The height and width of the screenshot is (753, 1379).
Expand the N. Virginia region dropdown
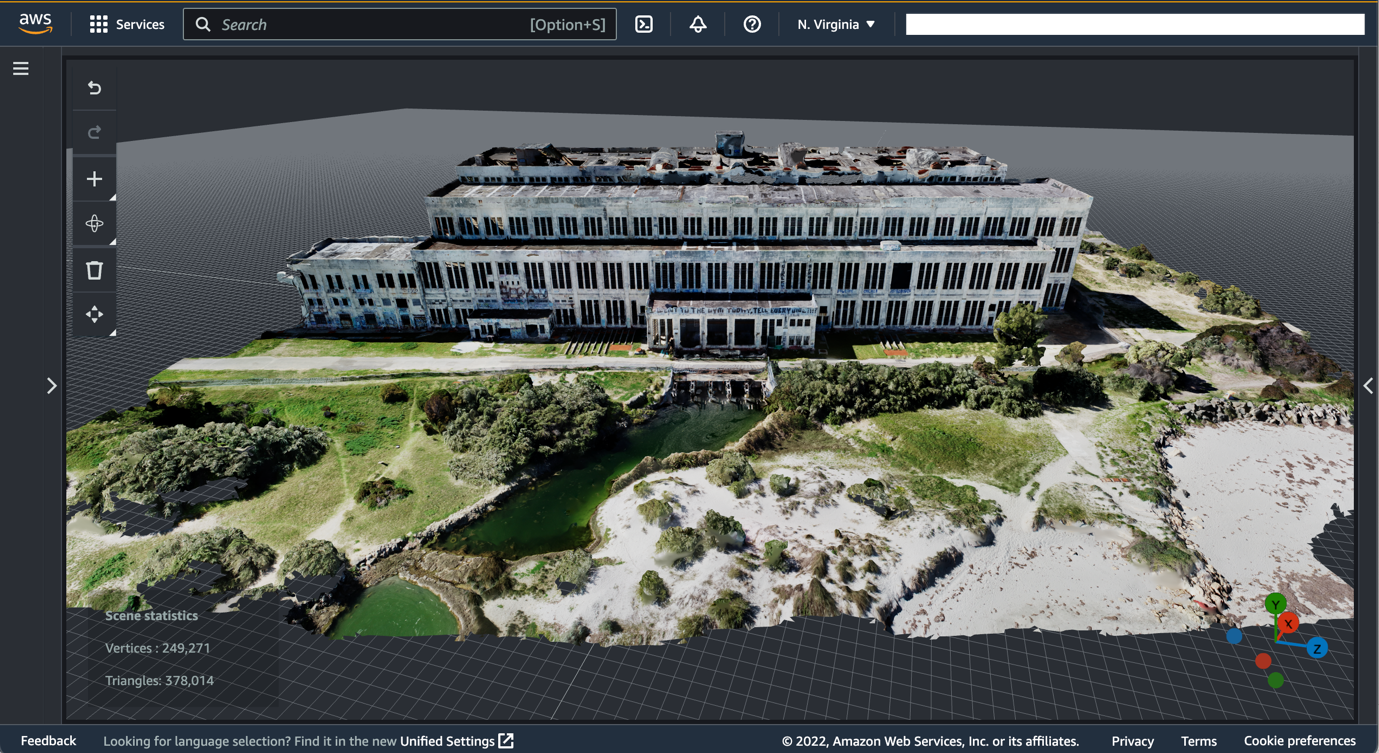pos(836,24)
